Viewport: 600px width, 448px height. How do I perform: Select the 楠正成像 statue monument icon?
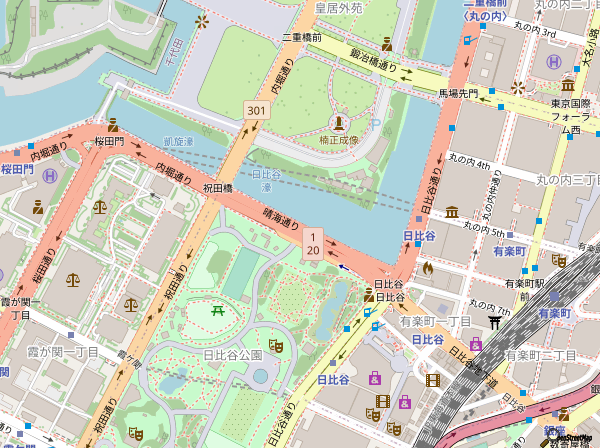pos(338,123)
